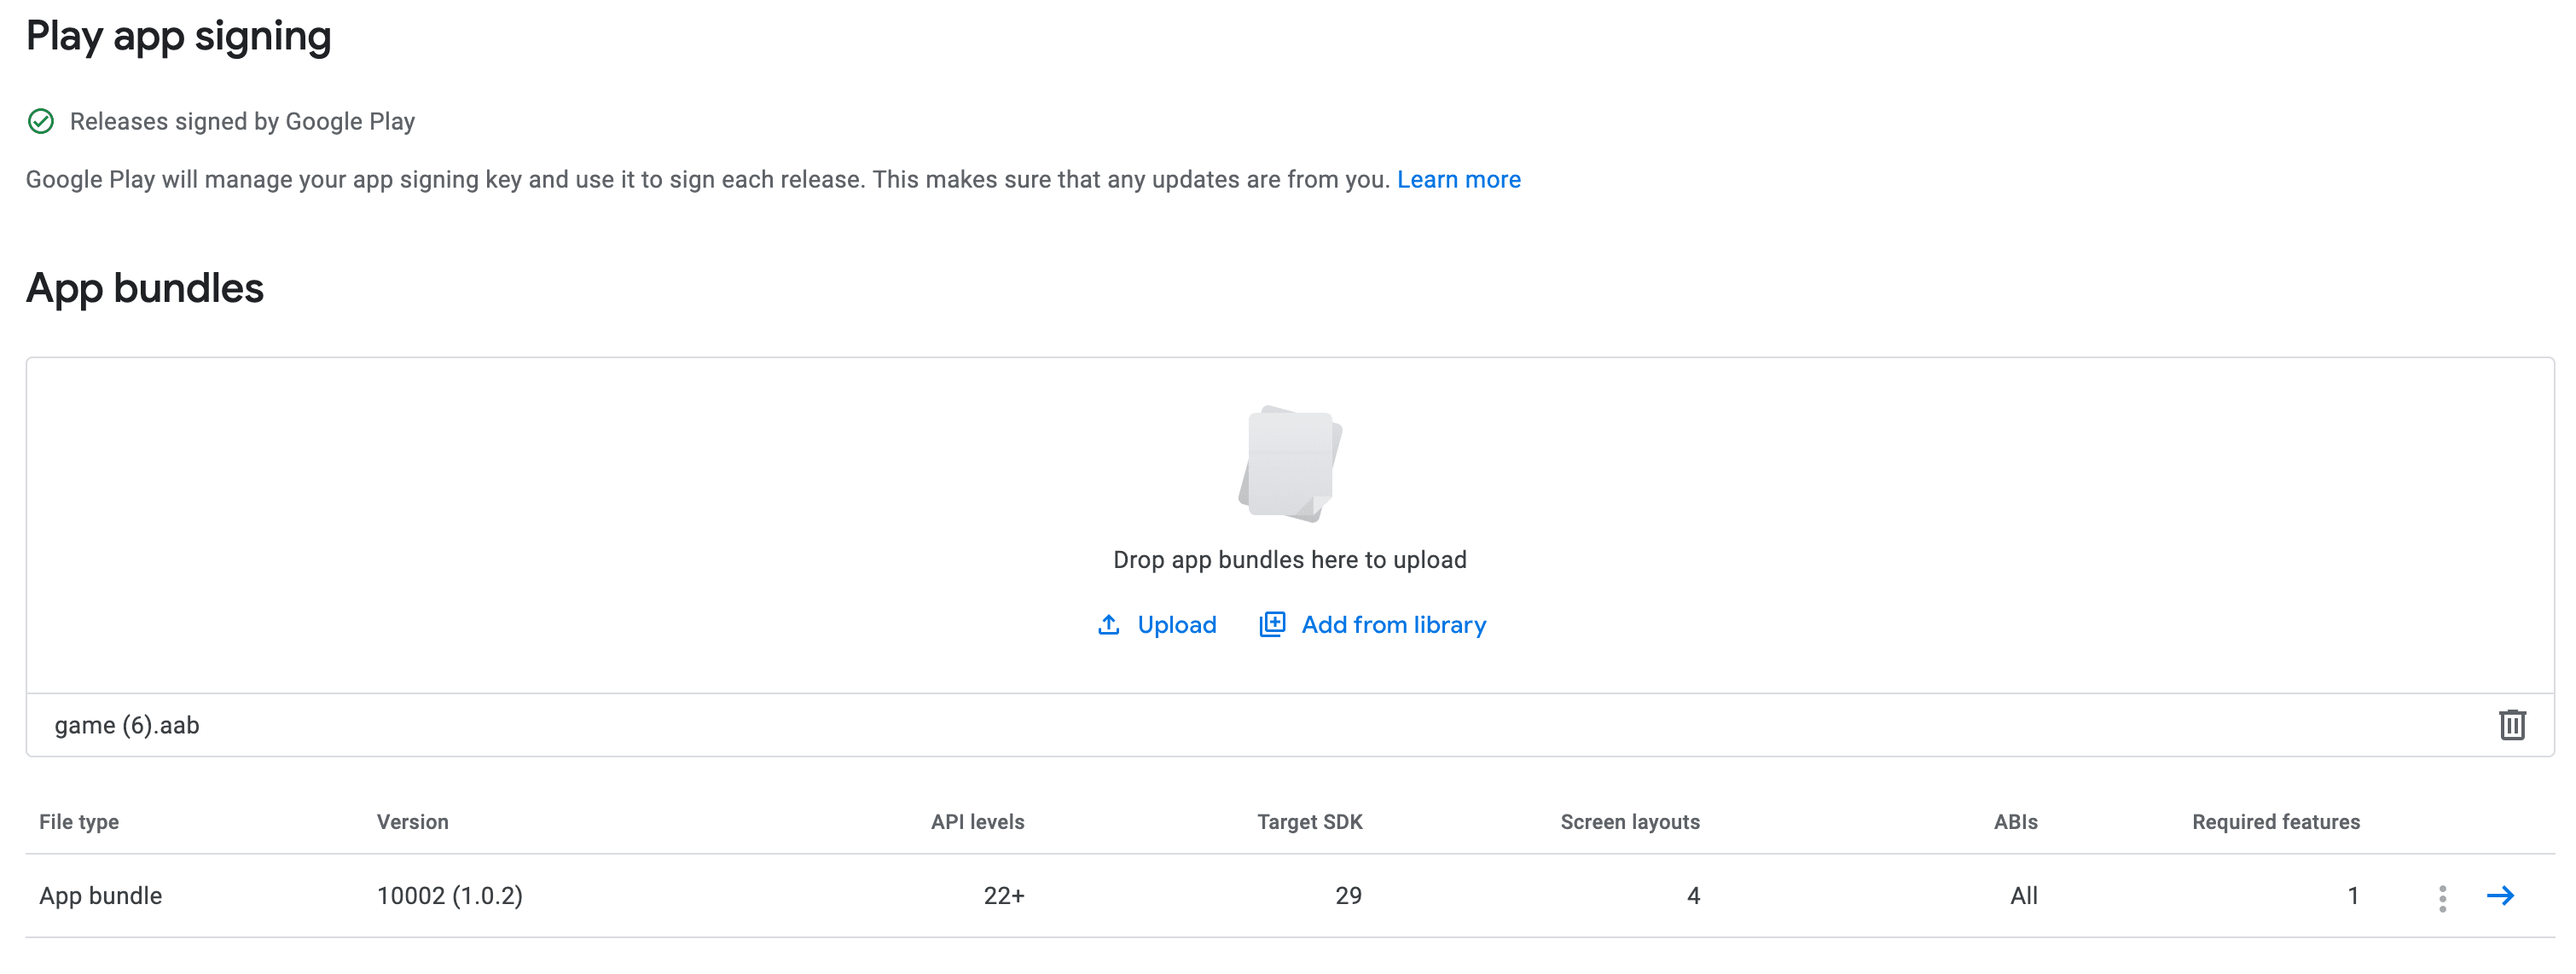
Task: Click the Add from library icon
Action: click(1271, 625)
